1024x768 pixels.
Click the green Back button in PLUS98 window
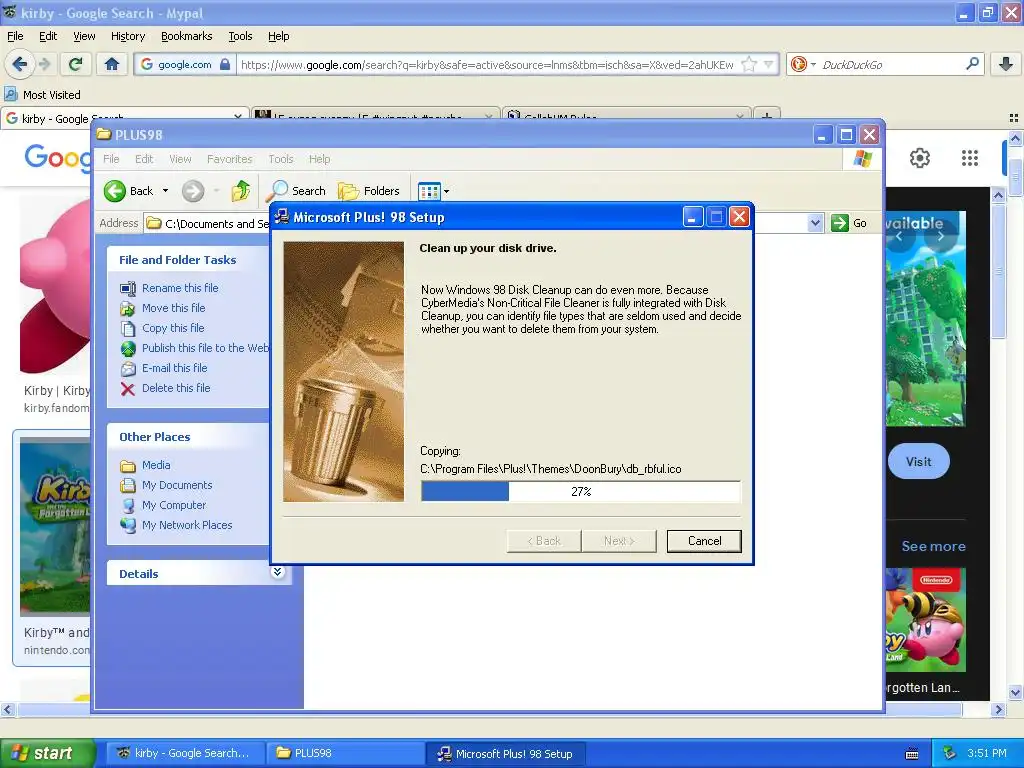129,191
